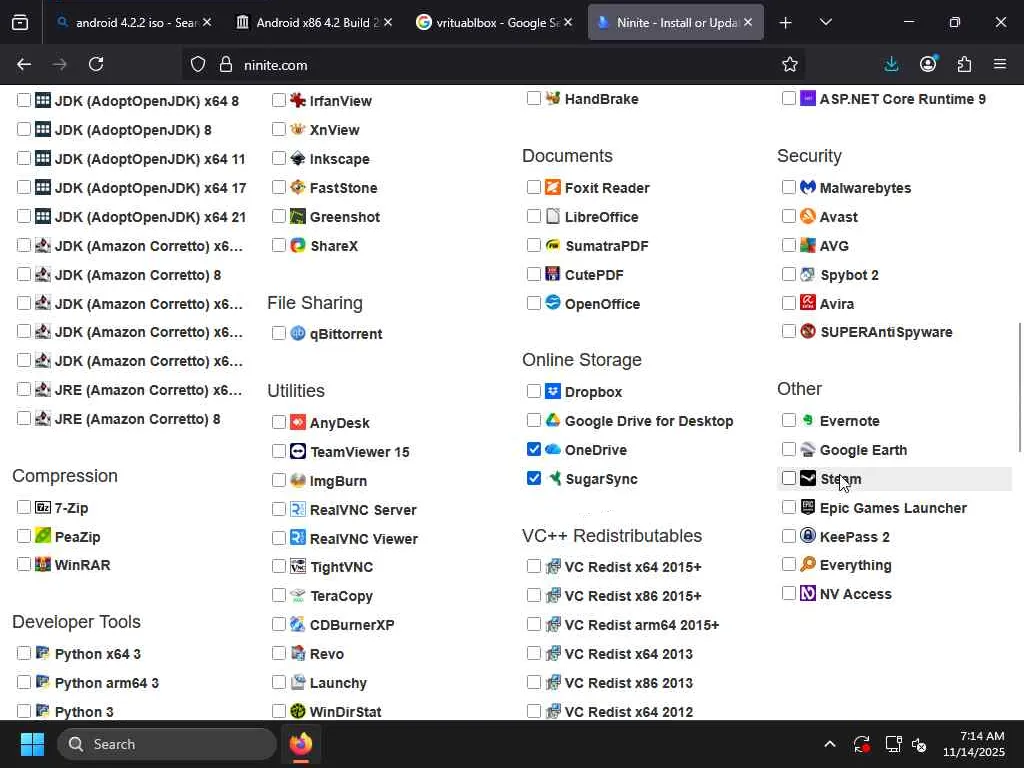The image size is (1024, 768).
Task: Click the site security shield icon
Action: point(198,64)
